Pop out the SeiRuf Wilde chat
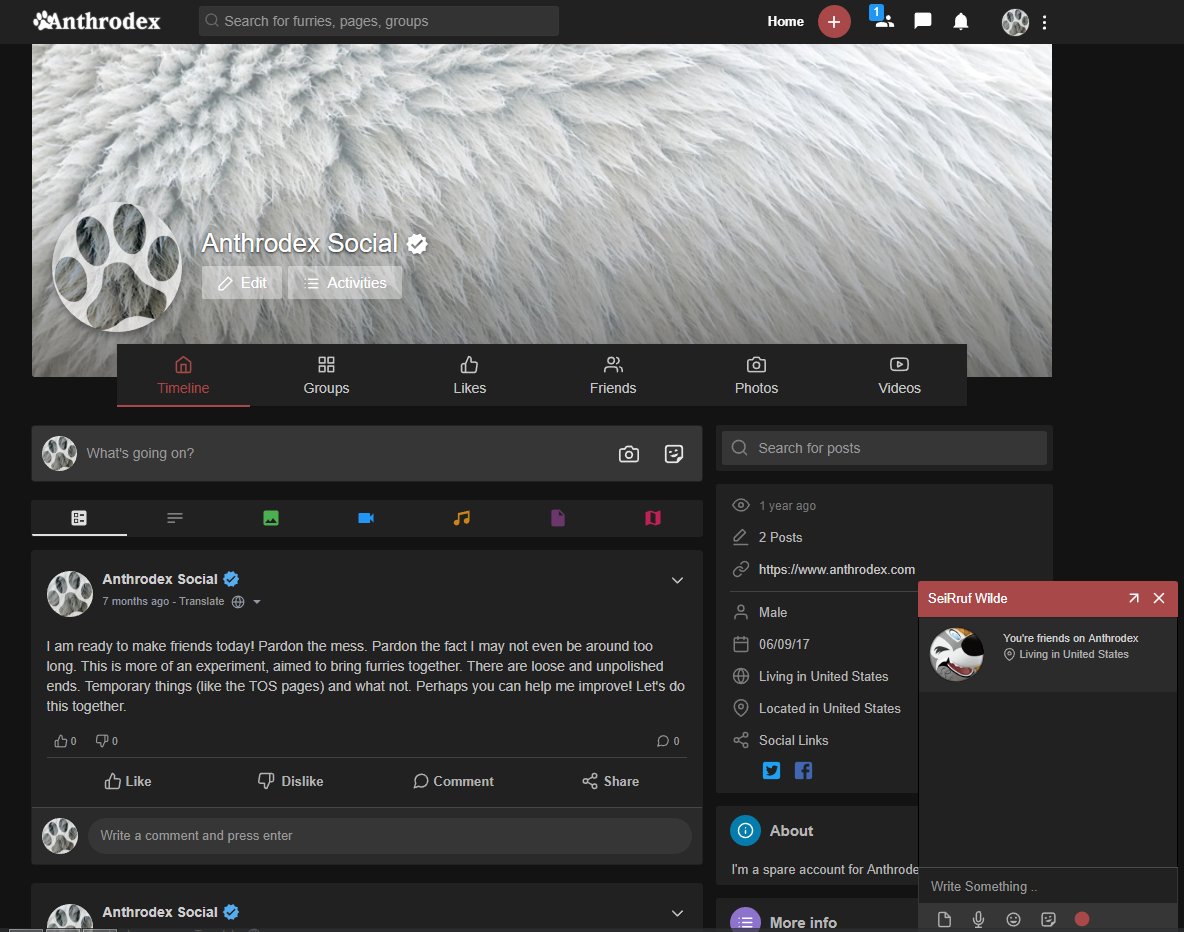Image resolution: width=1184 pixels, height=932 pixels. [x=1133, y=598]
